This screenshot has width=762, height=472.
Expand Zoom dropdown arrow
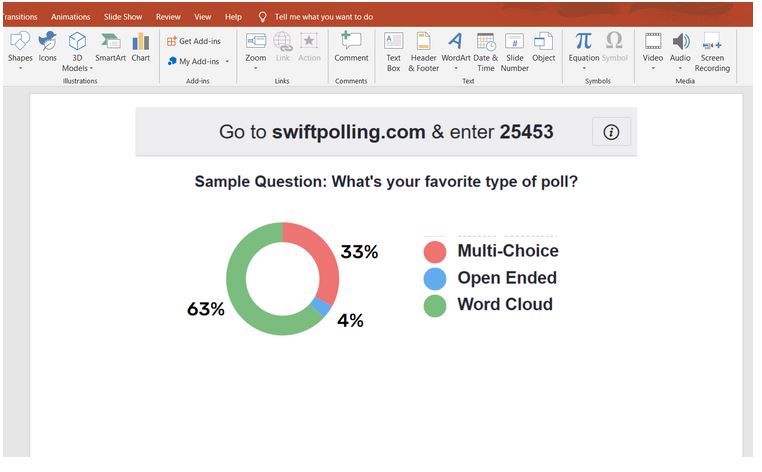coord(256,69)
